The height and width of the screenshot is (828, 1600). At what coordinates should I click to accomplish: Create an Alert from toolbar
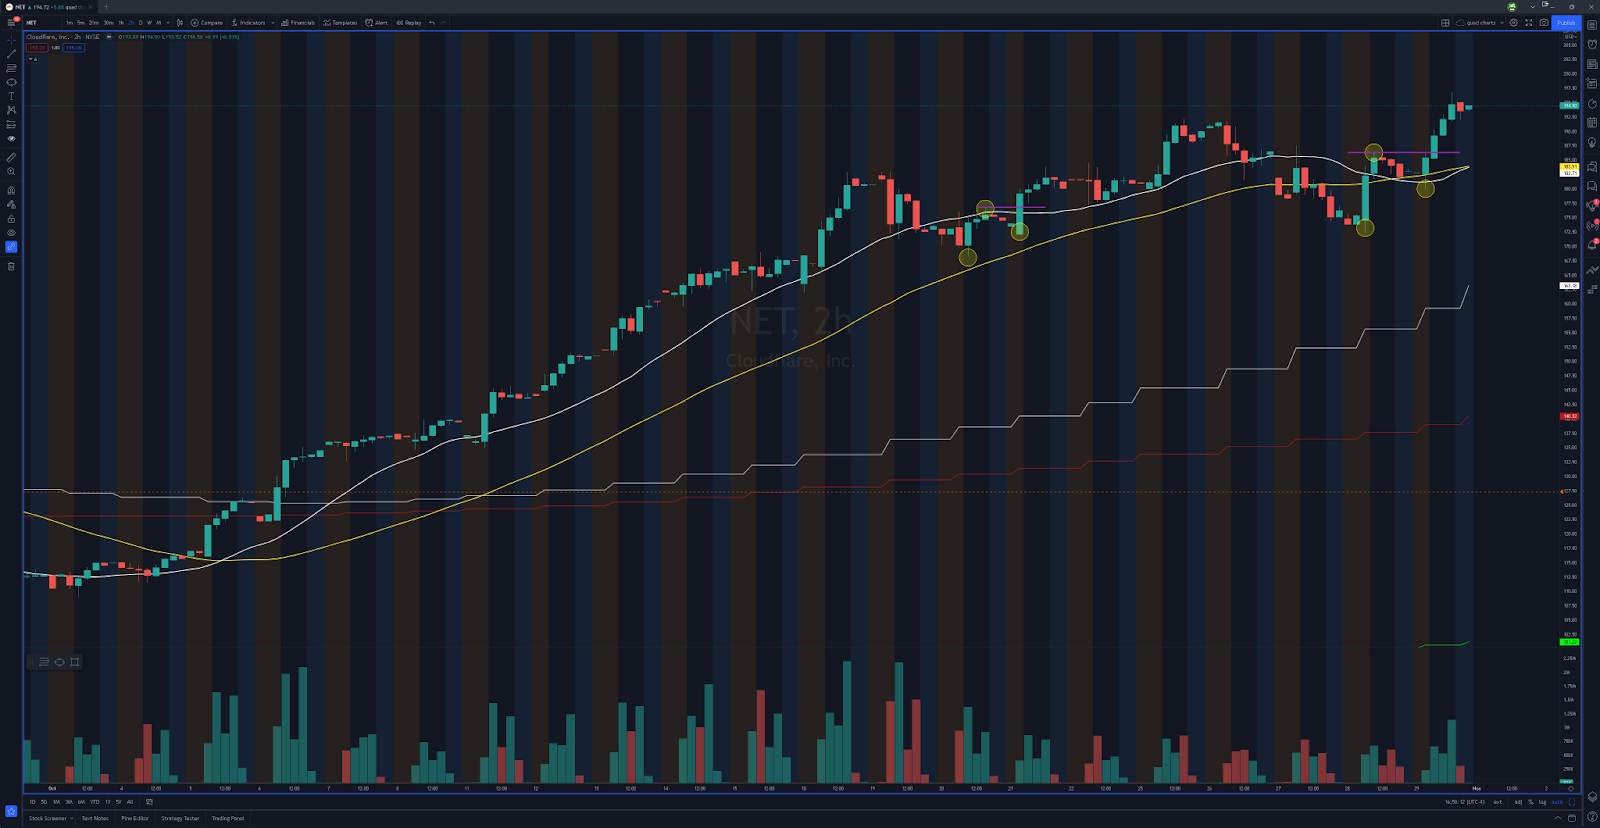[x=377, y=22]
